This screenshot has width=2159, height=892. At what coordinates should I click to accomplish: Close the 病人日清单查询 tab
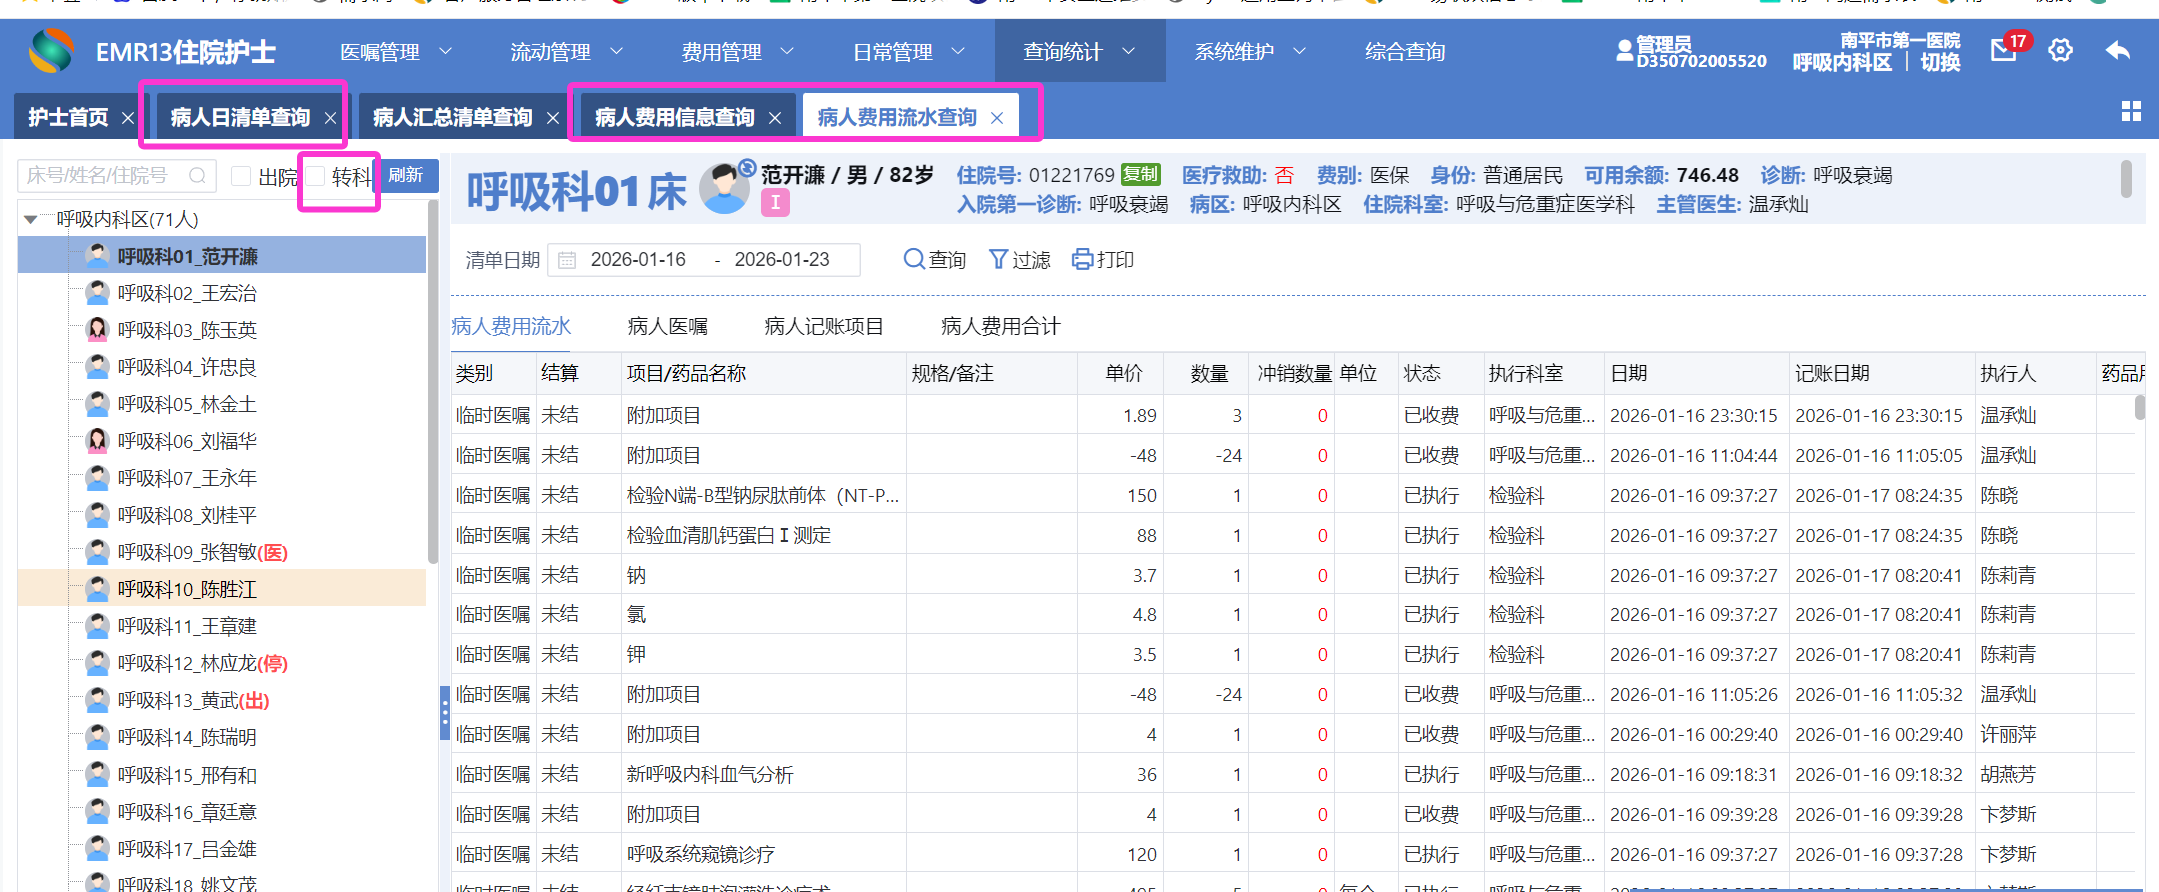coord(330,118)
